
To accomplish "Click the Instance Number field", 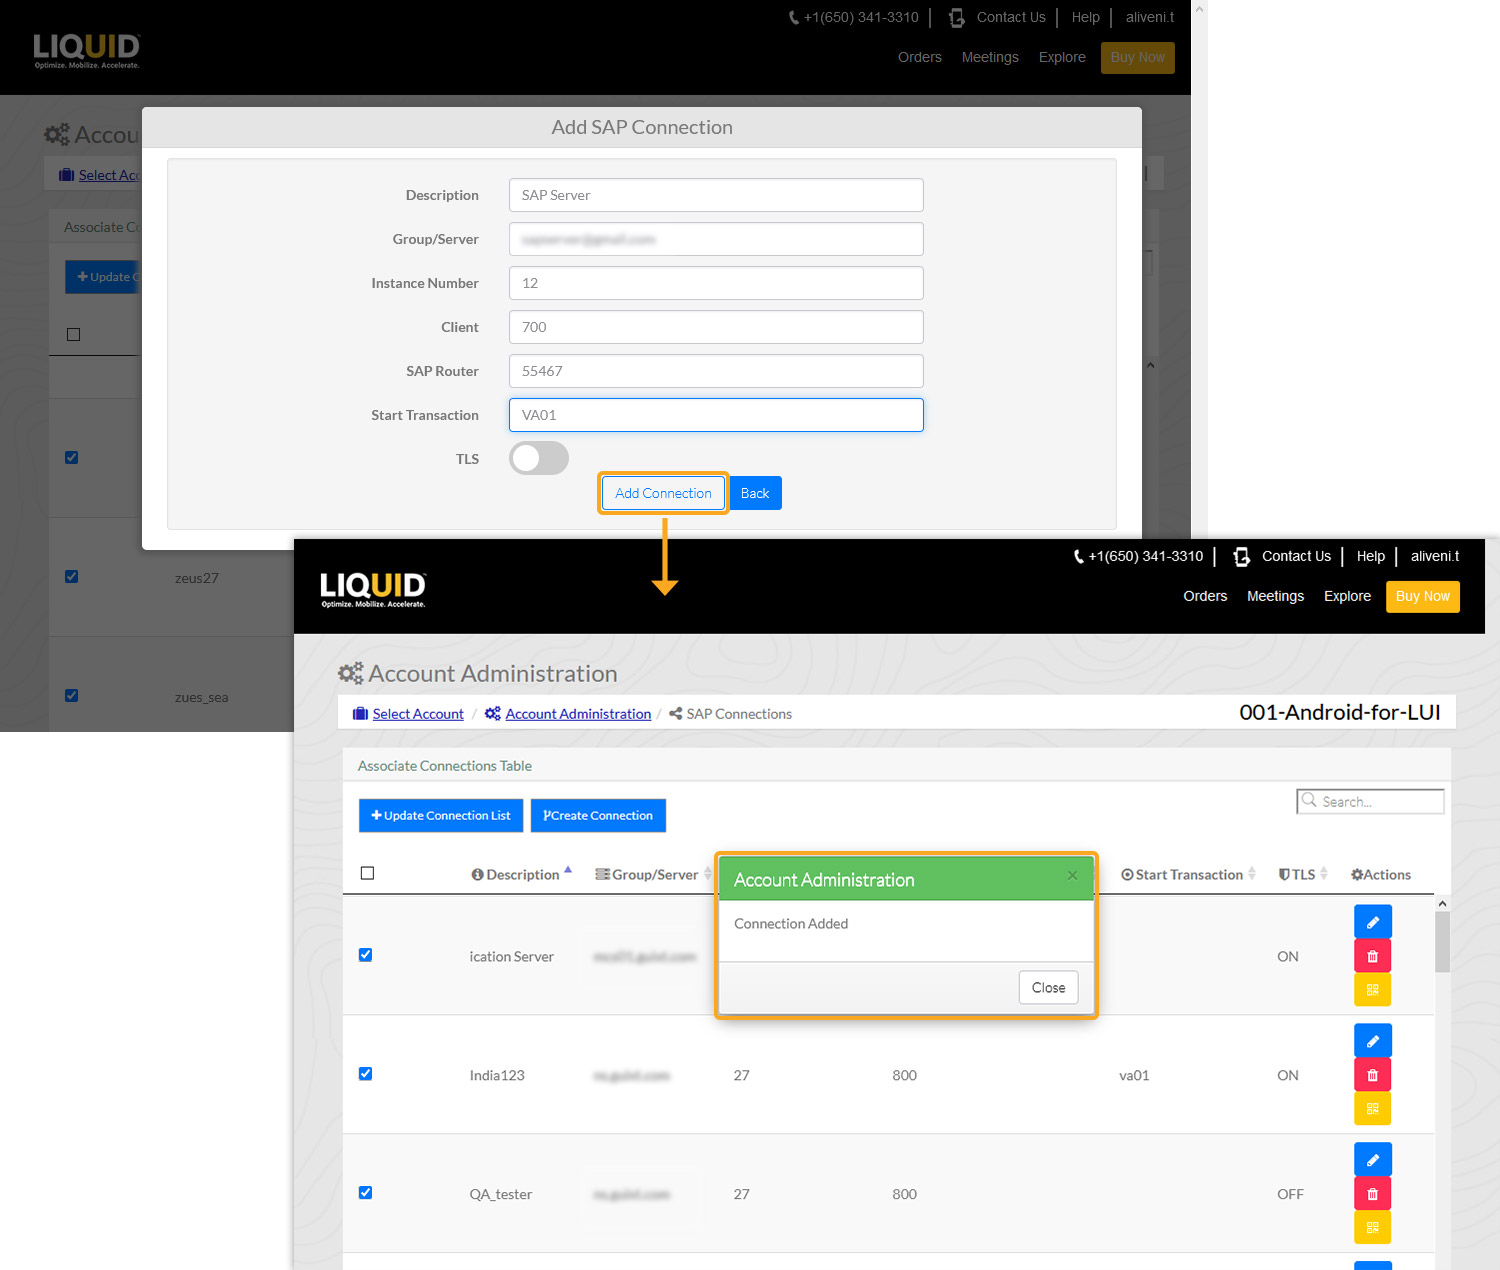I will point(716,283).
